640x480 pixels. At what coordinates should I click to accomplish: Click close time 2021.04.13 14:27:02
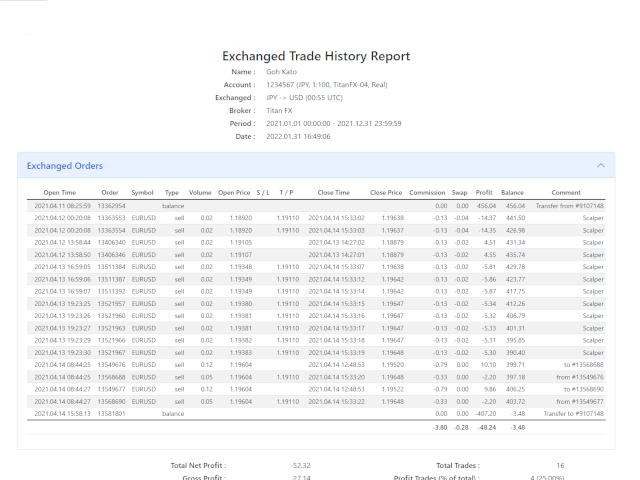point(336,242)
